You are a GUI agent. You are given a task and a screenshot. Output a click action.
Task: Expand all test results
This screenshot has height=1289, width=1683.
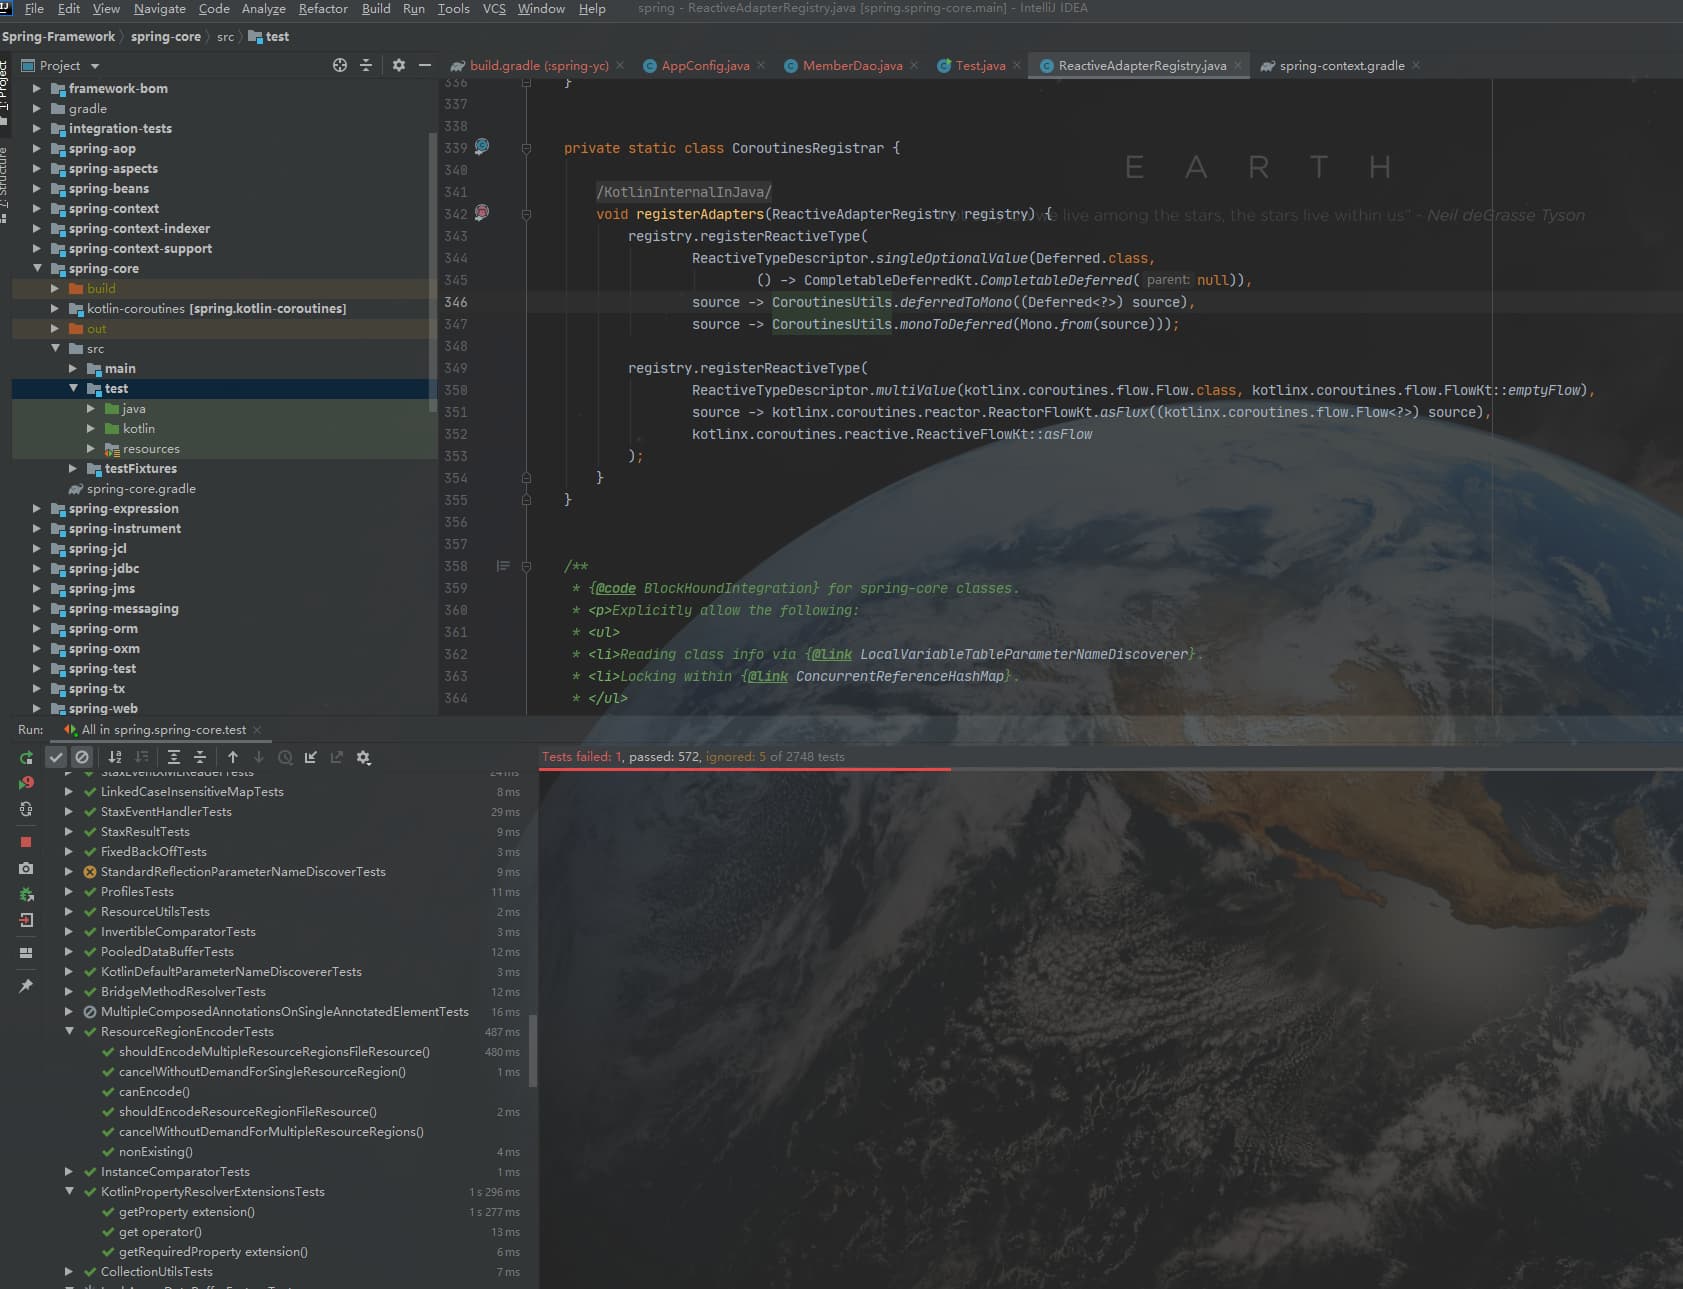174,758
